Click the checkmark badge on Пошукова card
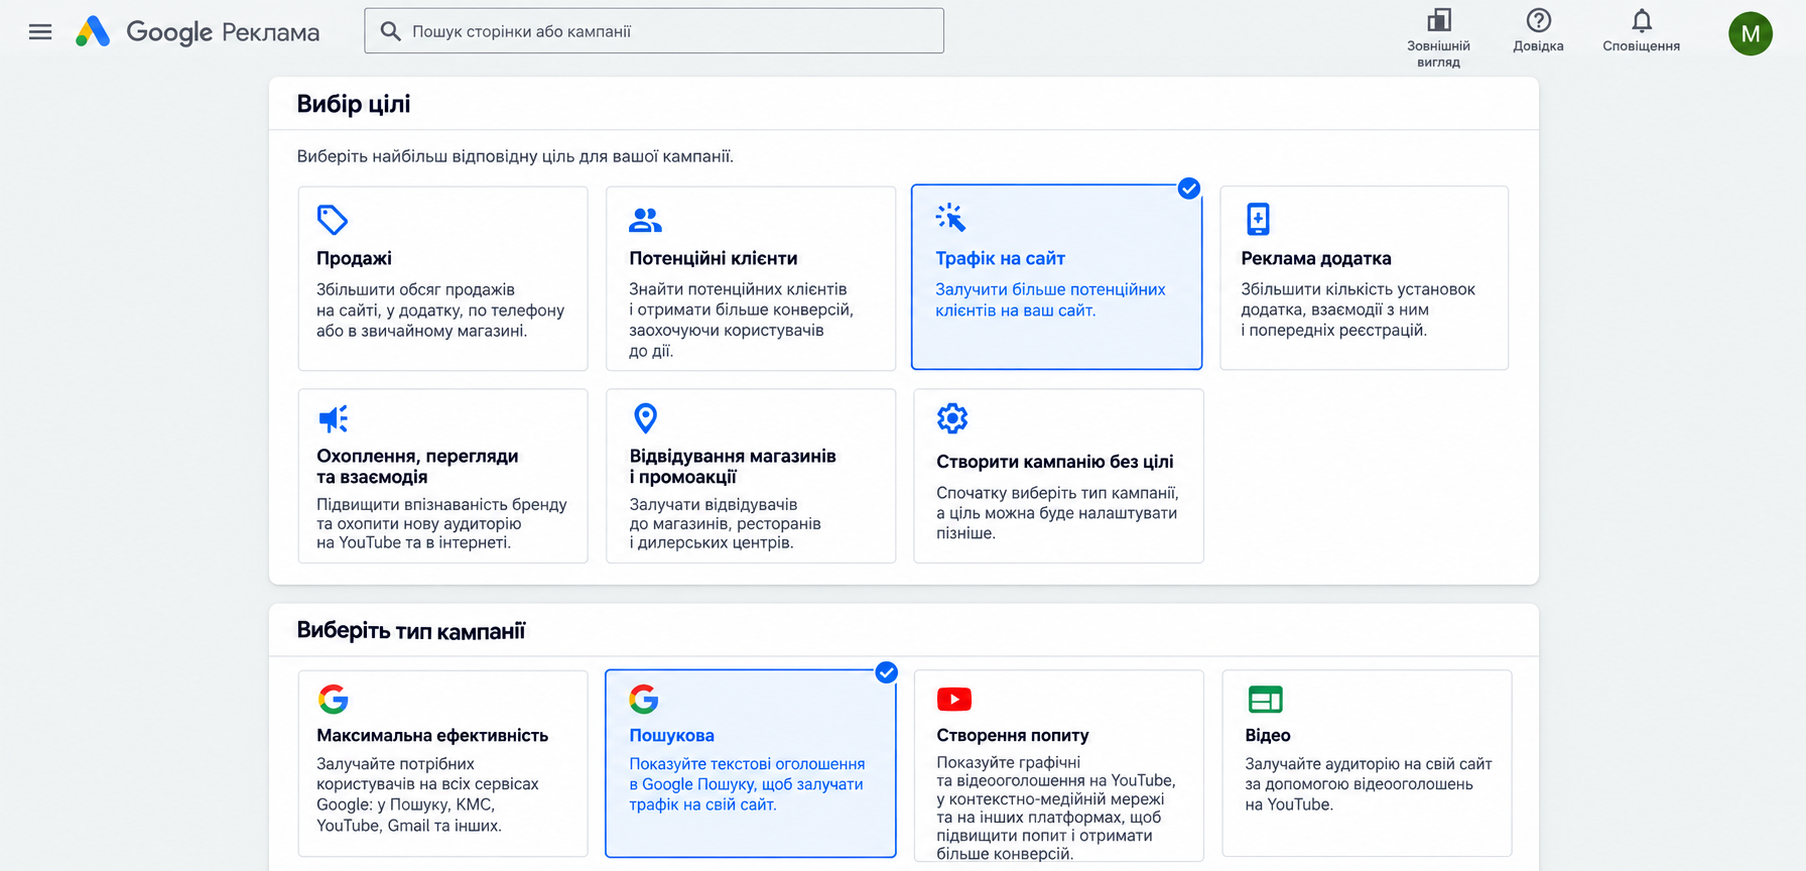This screenshot has width=1806, height=871. click(x=886, y=672)
